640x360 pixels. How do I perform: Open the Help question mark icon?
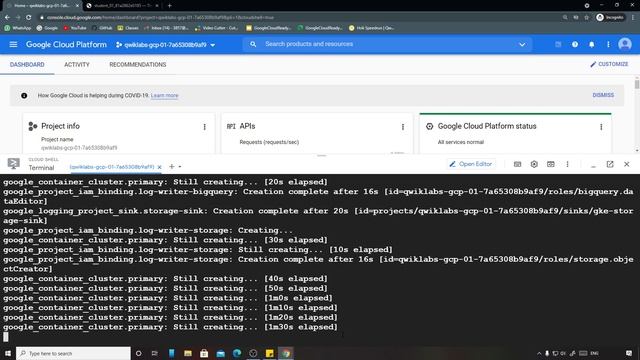(575, 44)
